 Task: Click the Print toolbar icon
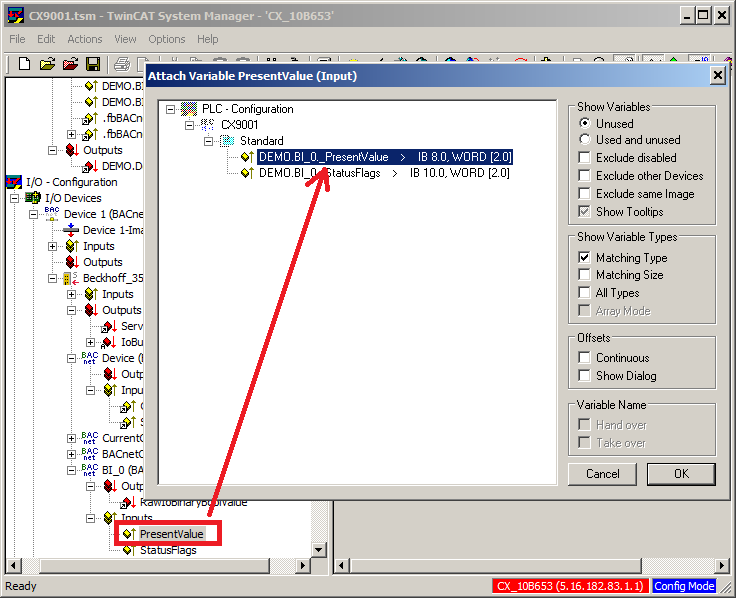pyautogui.click(x=122, y=64)
